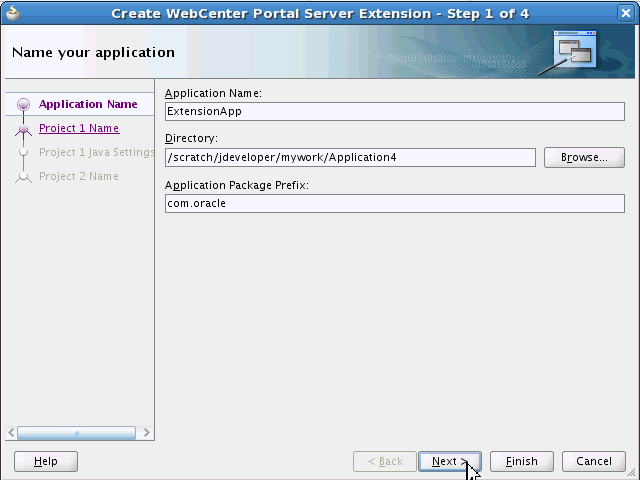
Task: Click the Project 1 Java Settings step
Action: click(97, 152)
